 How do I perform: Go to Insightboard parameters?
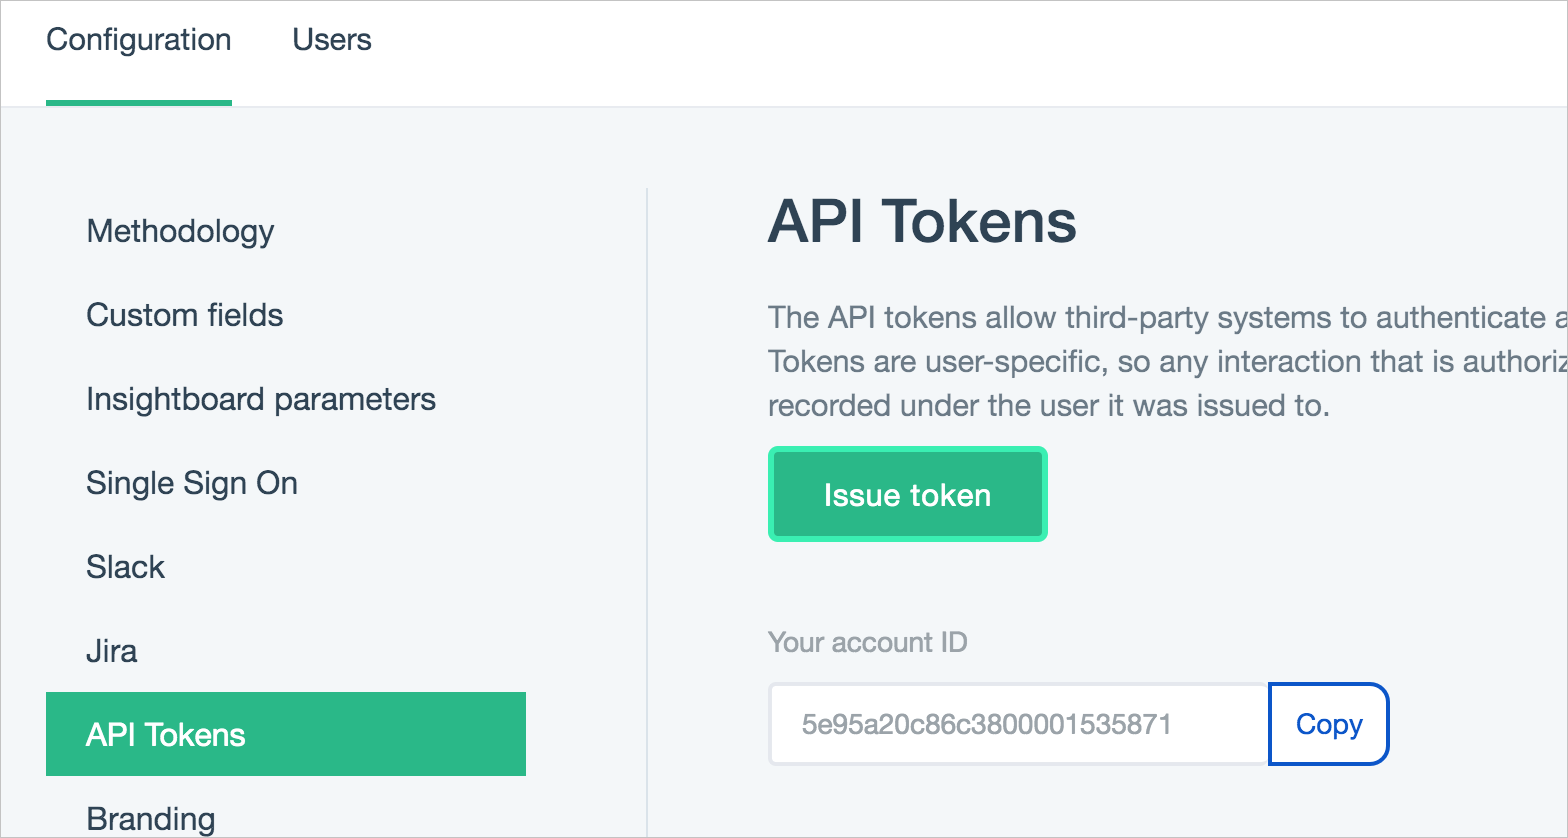[x=261, y=399]
